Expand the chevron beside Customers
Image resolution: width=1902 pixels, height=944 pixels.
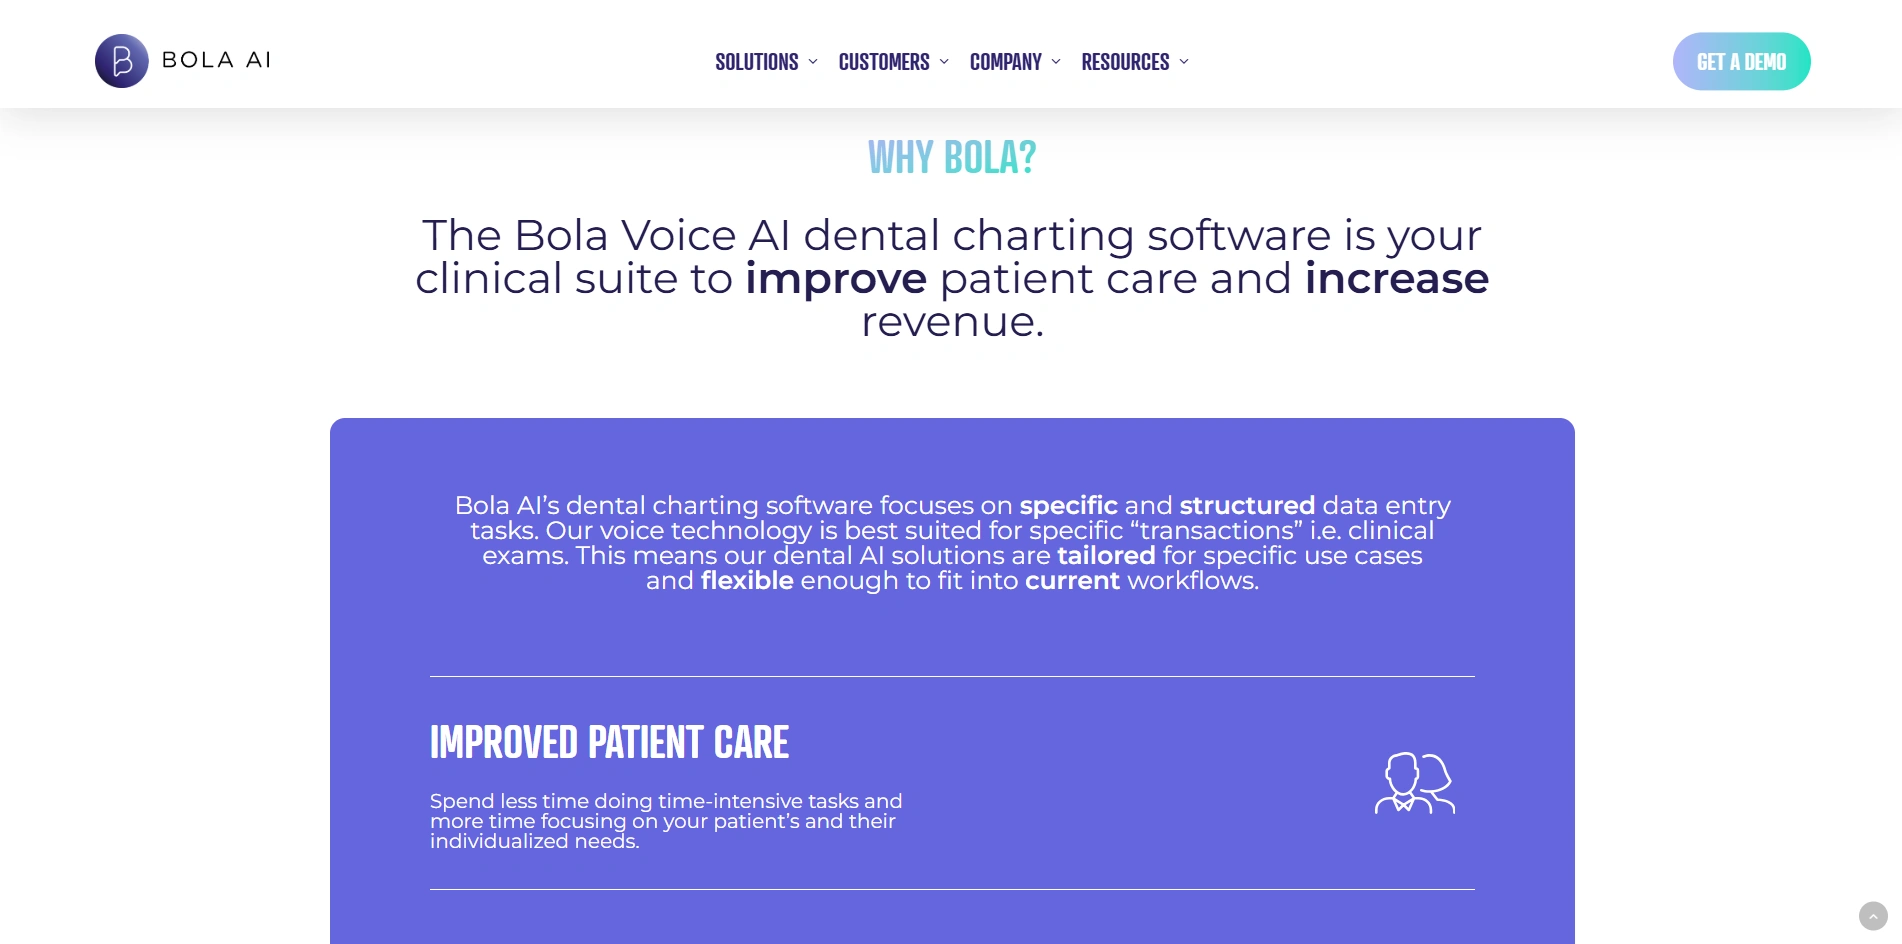[x=944, y=62]
